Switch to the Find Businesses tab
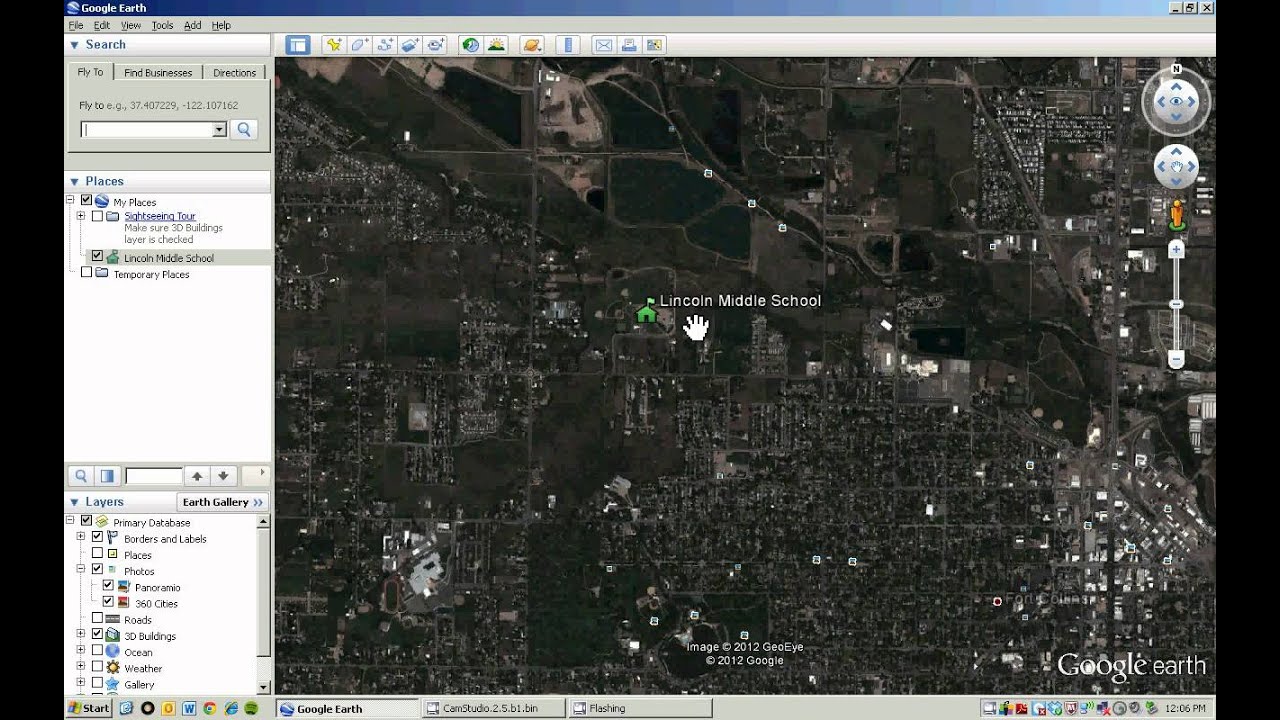 pyautogui.click(x=158, y=73)
